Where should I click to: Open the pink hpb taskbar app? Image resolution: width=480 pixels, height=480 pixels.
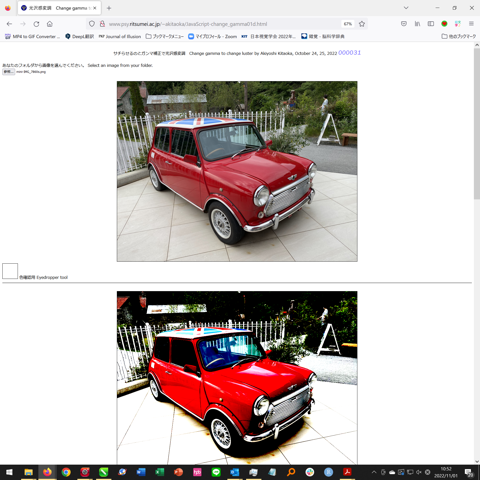click(x=197, y=472)
